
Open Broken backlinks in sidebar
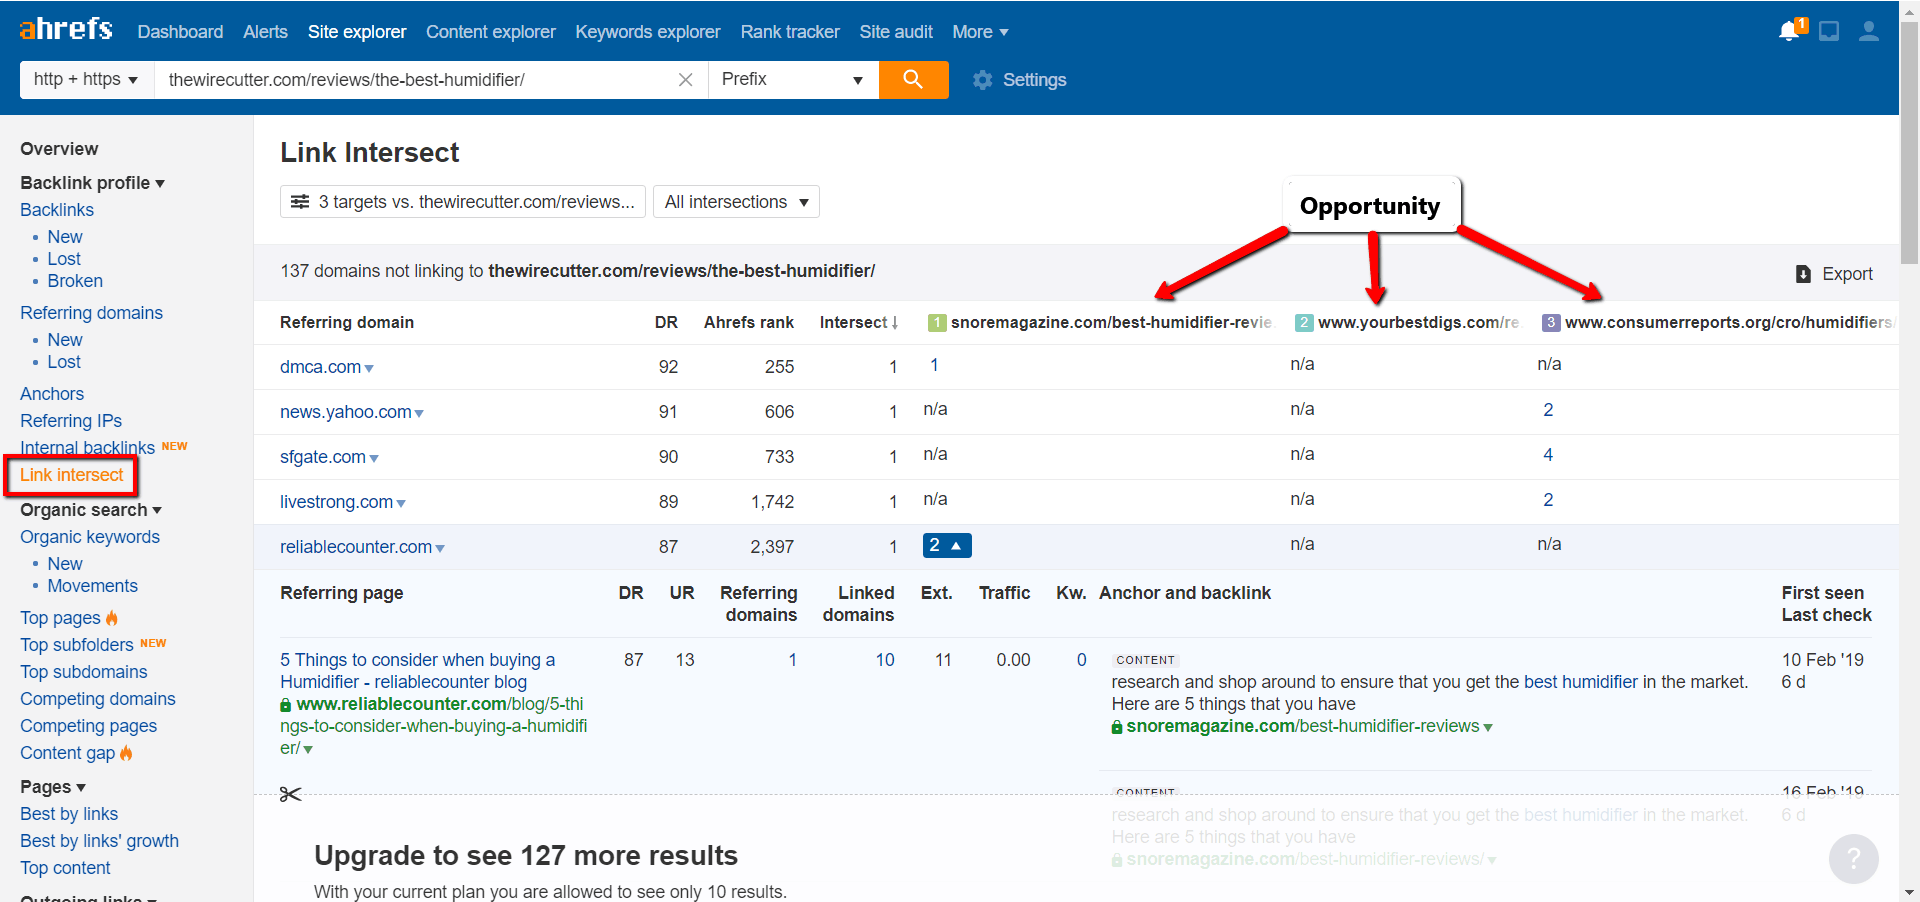pyautogui.click(x=75, y=281)
